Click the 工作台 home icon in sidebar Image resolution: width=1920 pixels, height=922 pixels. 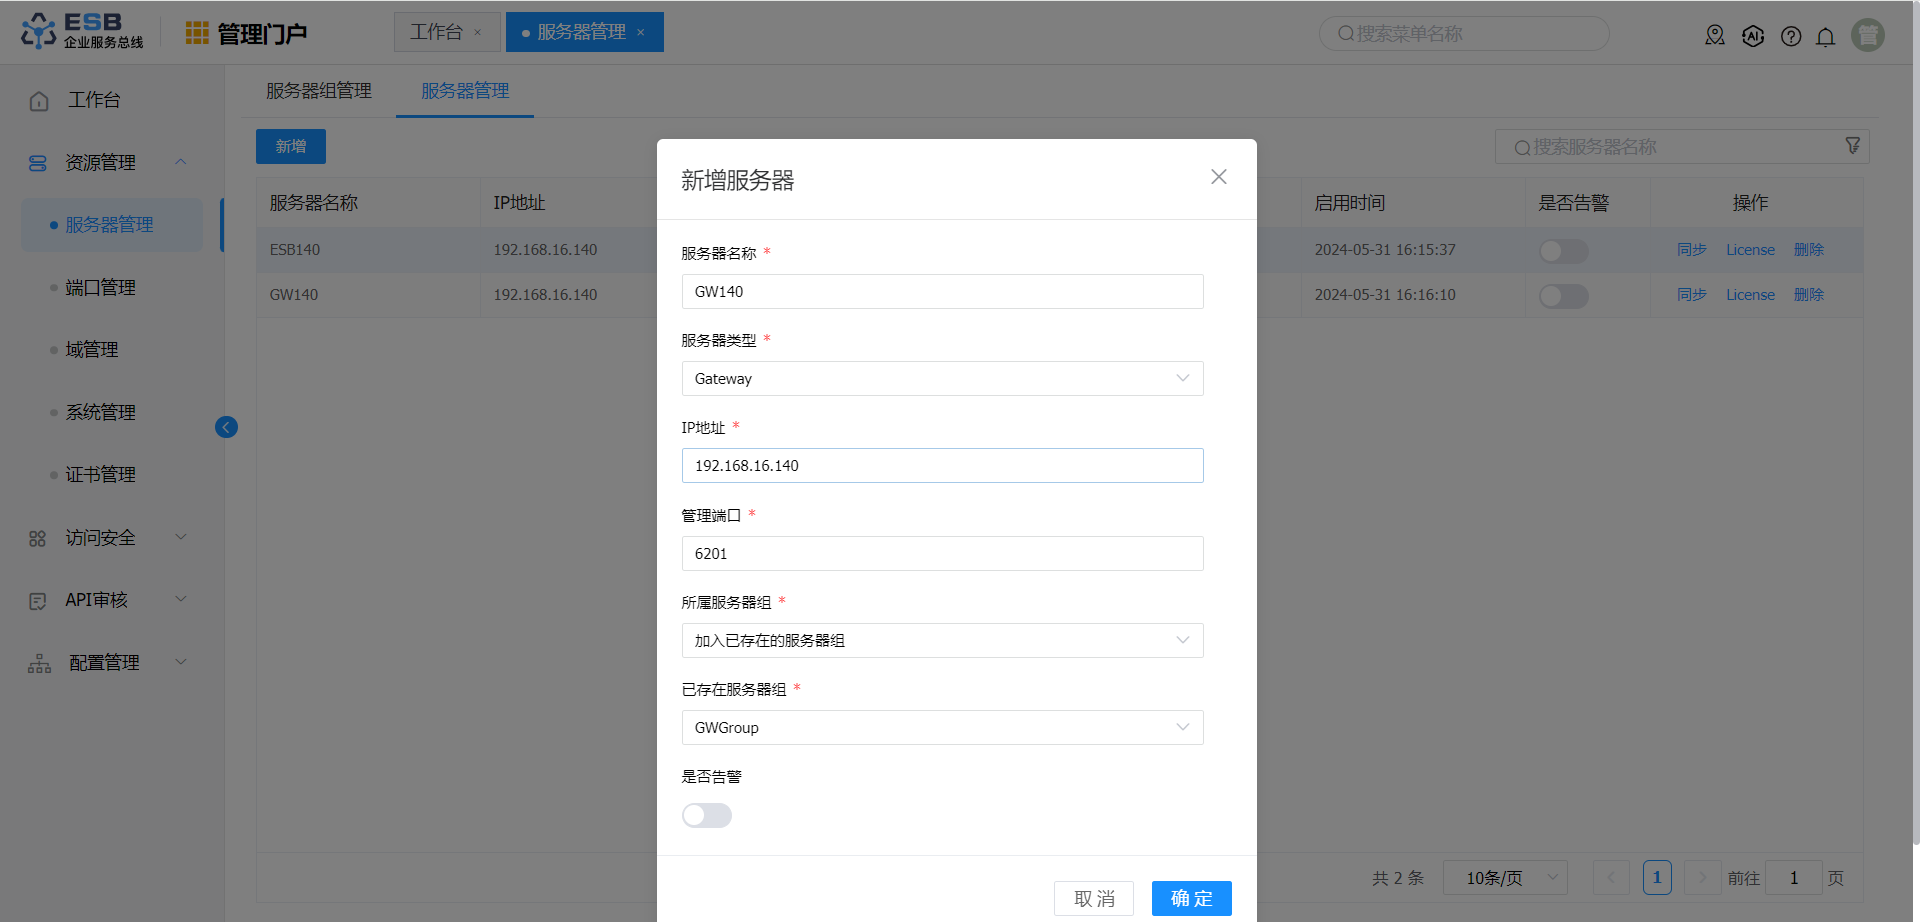(39, 101)
